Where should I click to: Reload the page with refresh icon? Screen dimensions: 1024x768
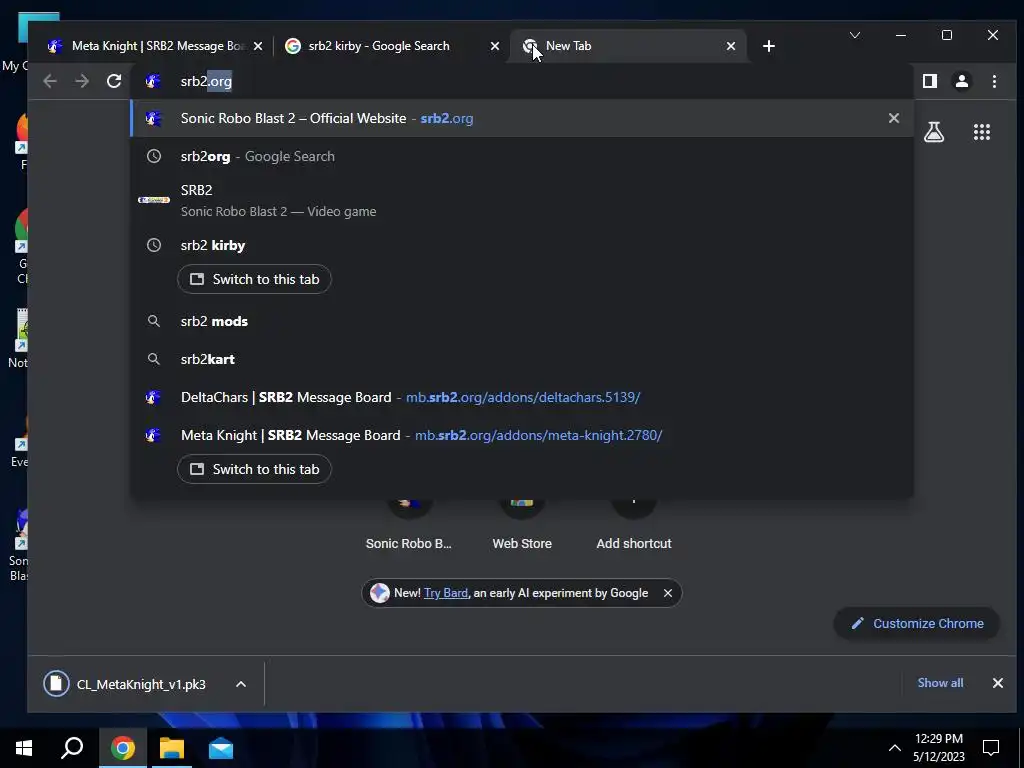point(114,81)
